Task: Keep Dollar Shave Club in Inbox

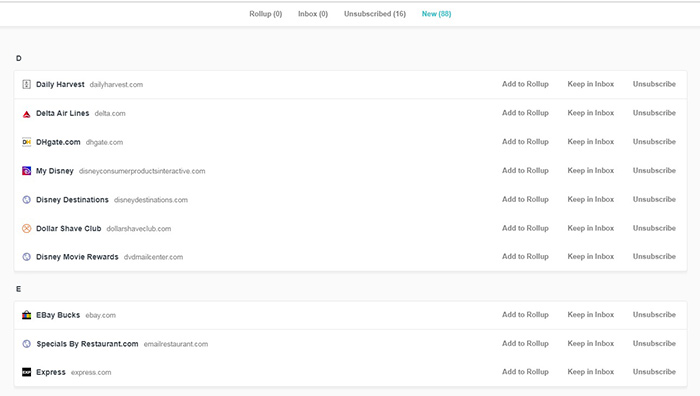Action: tap(591, 228)
